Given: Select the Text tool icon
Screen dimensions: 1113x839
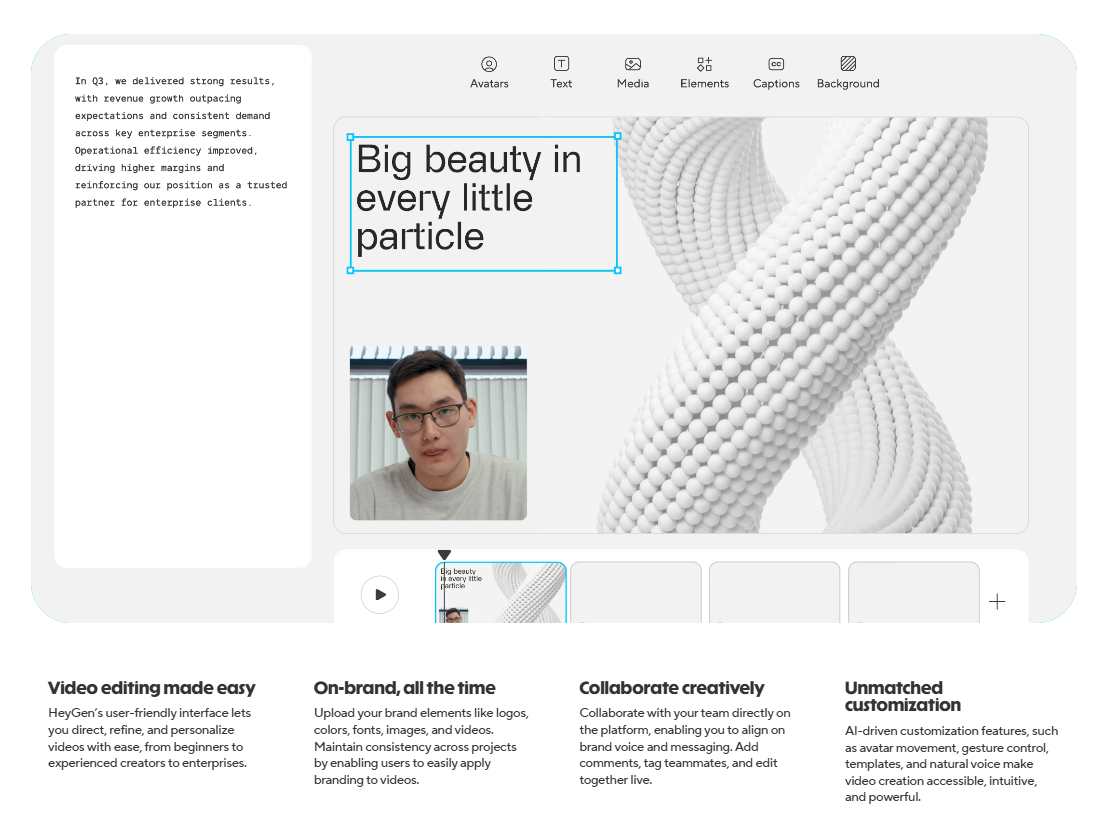Looking at the screenshot, I should [x=561, y=64].
